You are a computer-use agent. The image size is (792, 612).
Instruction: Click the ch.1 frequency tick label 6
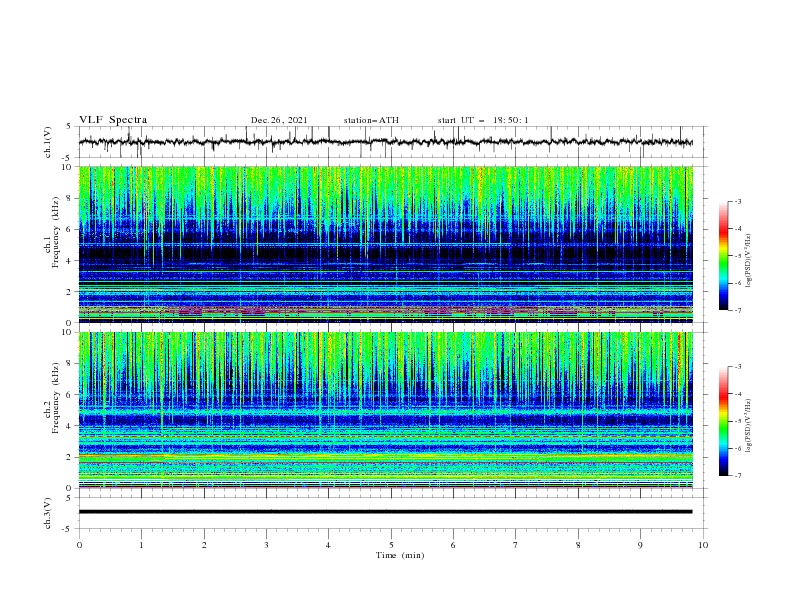(x=71, y=230)
